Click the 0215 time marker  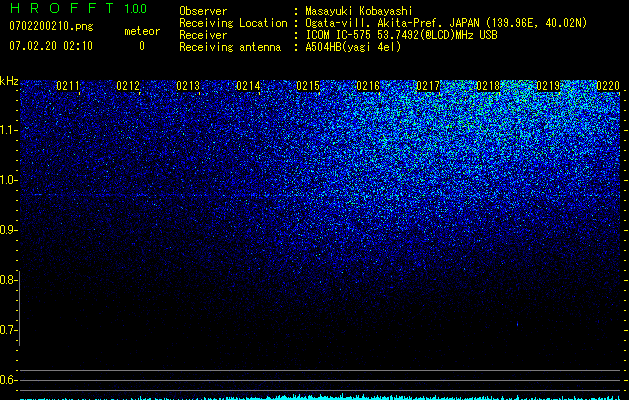pyautogui.click(x=308, y=86)
